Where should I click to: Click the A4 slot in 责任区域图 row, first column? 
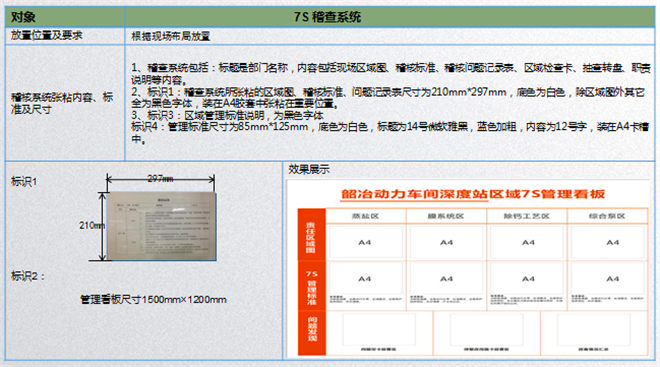pyautogui.click(x=365, y=242)
